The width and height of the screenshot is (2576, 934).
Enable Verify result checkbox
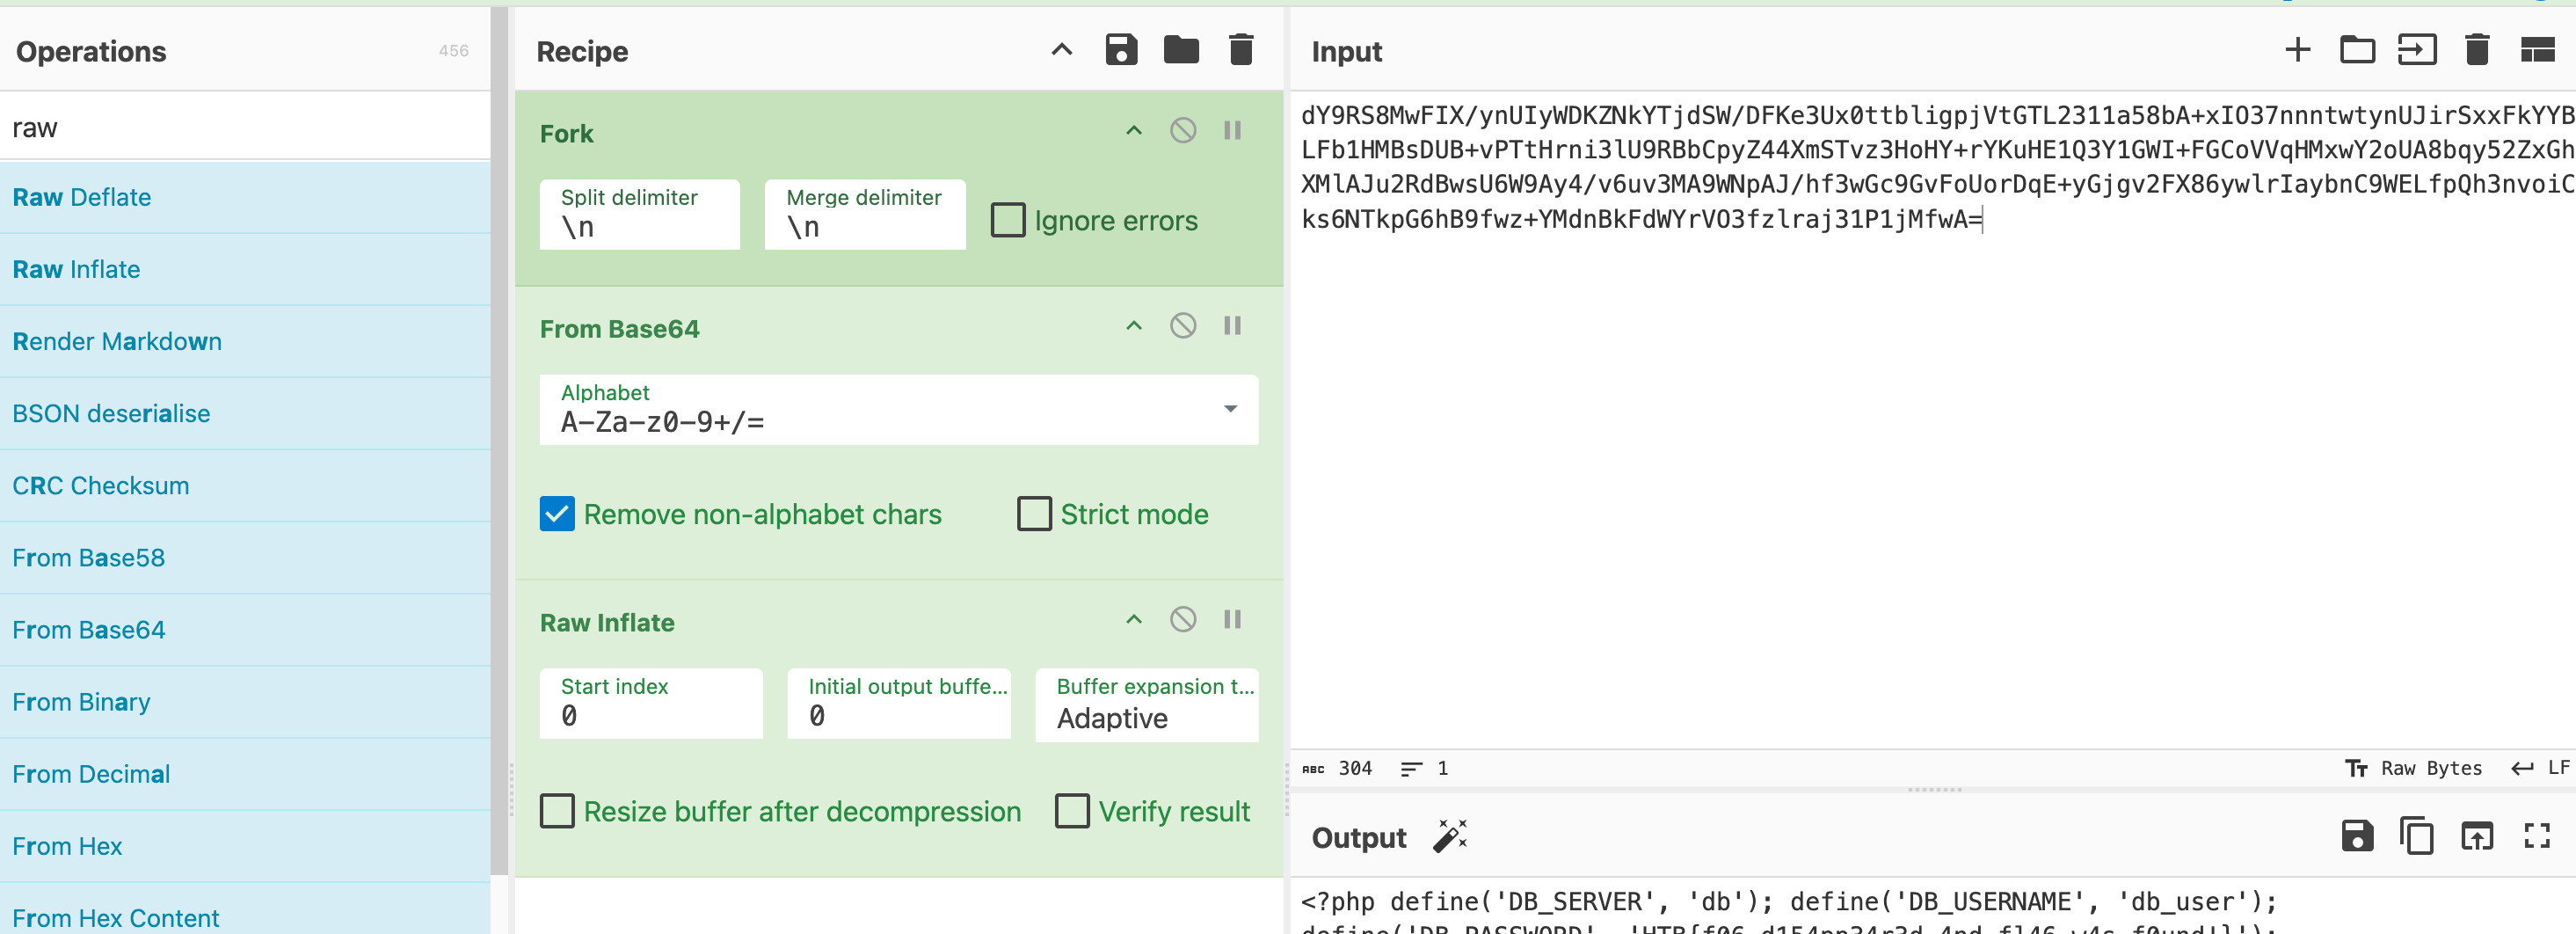coord(1072,811)
